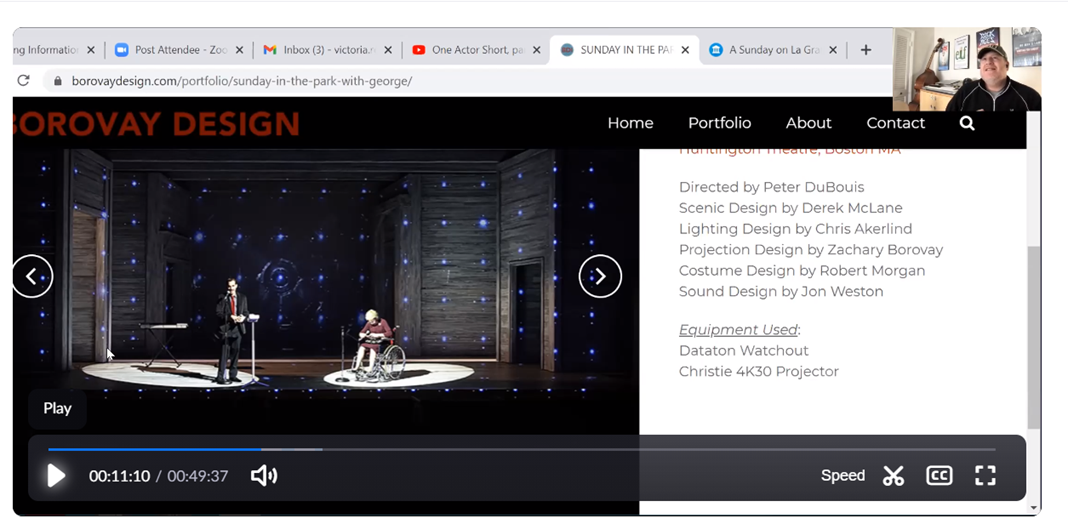Click the page vertical scrollbar
The height and width of the screenshot is (524, 1068).
pyautogui.click(x=1033, y=337)
